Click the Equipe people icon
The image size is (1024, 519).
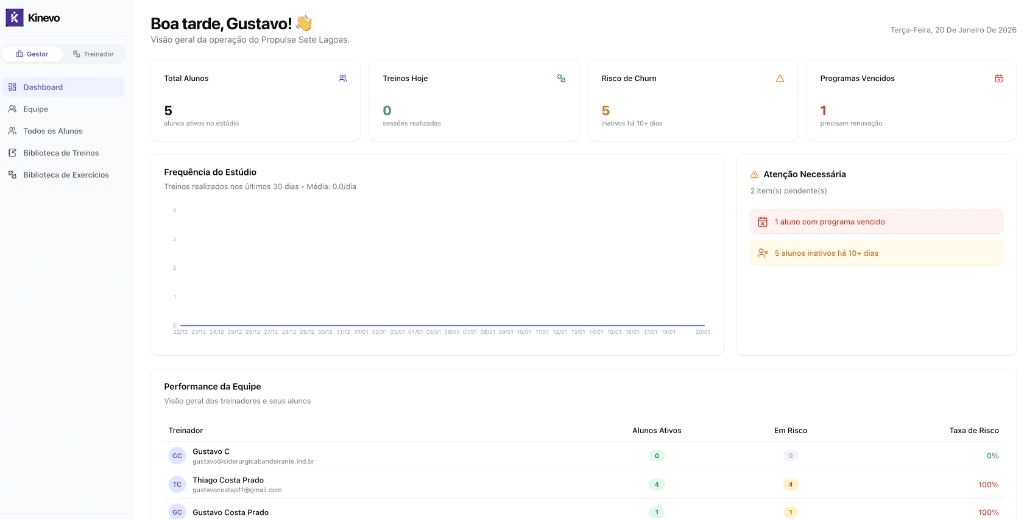pos(12,109)
